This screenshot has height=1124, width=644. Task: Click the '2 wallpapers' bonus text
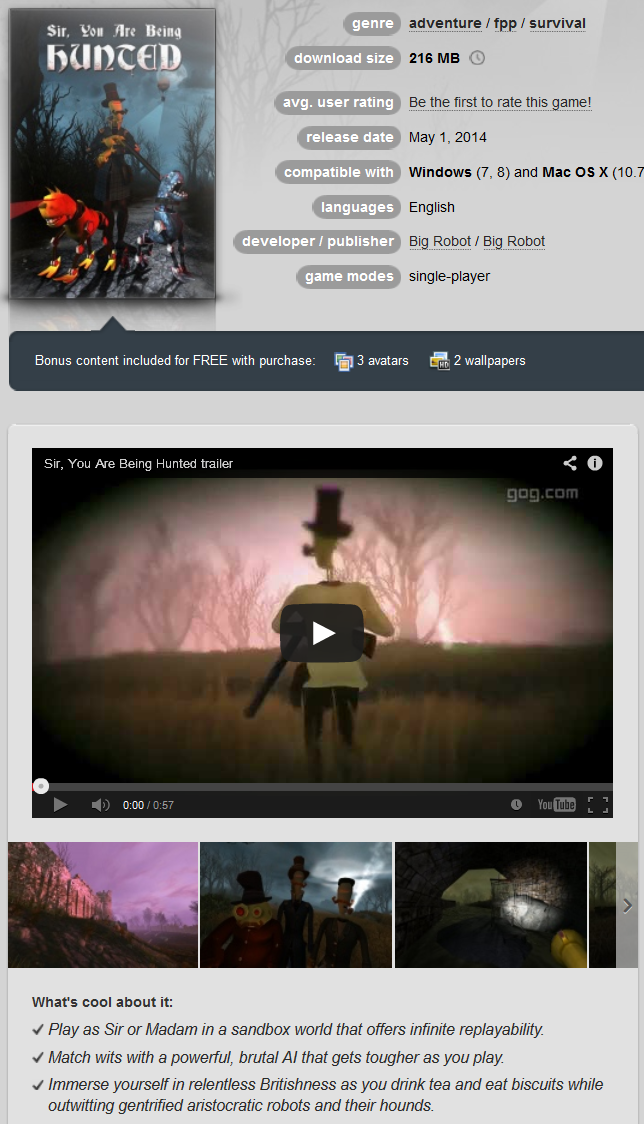[490, 361]
